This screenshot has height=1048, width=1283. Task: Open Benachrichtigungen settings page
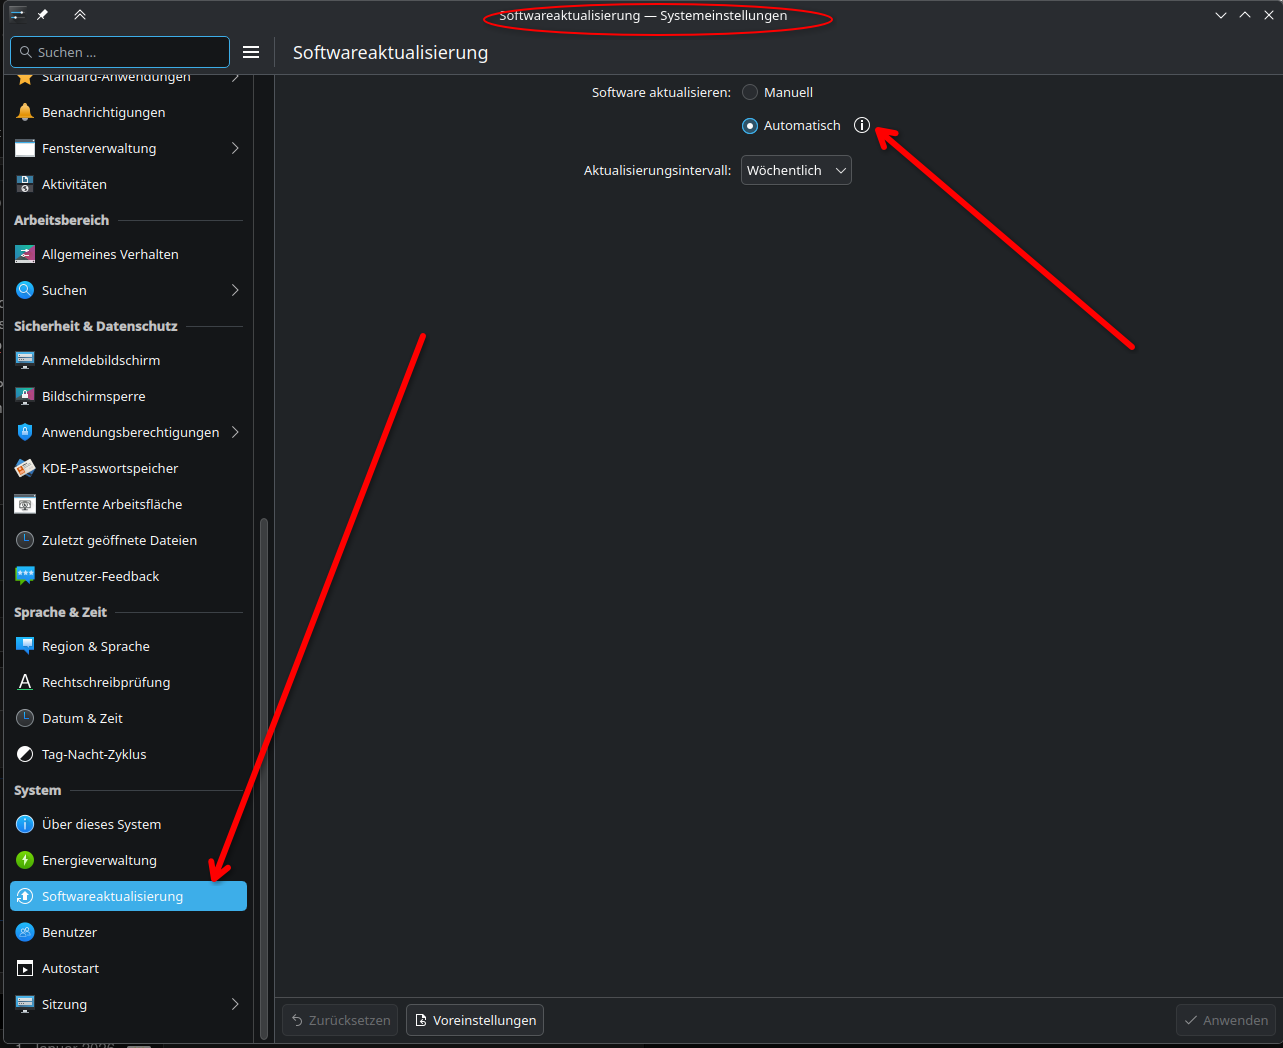128,112
